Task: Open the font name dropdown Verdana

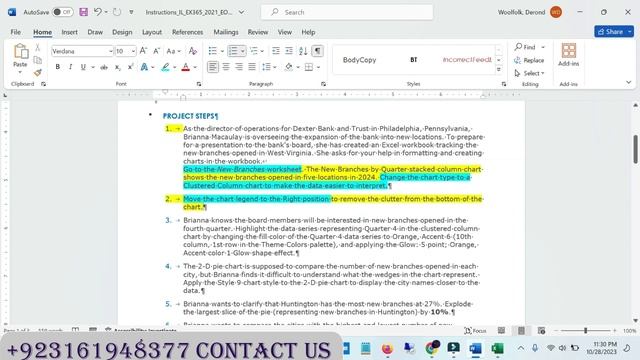Action: click(x=111, y=51)
